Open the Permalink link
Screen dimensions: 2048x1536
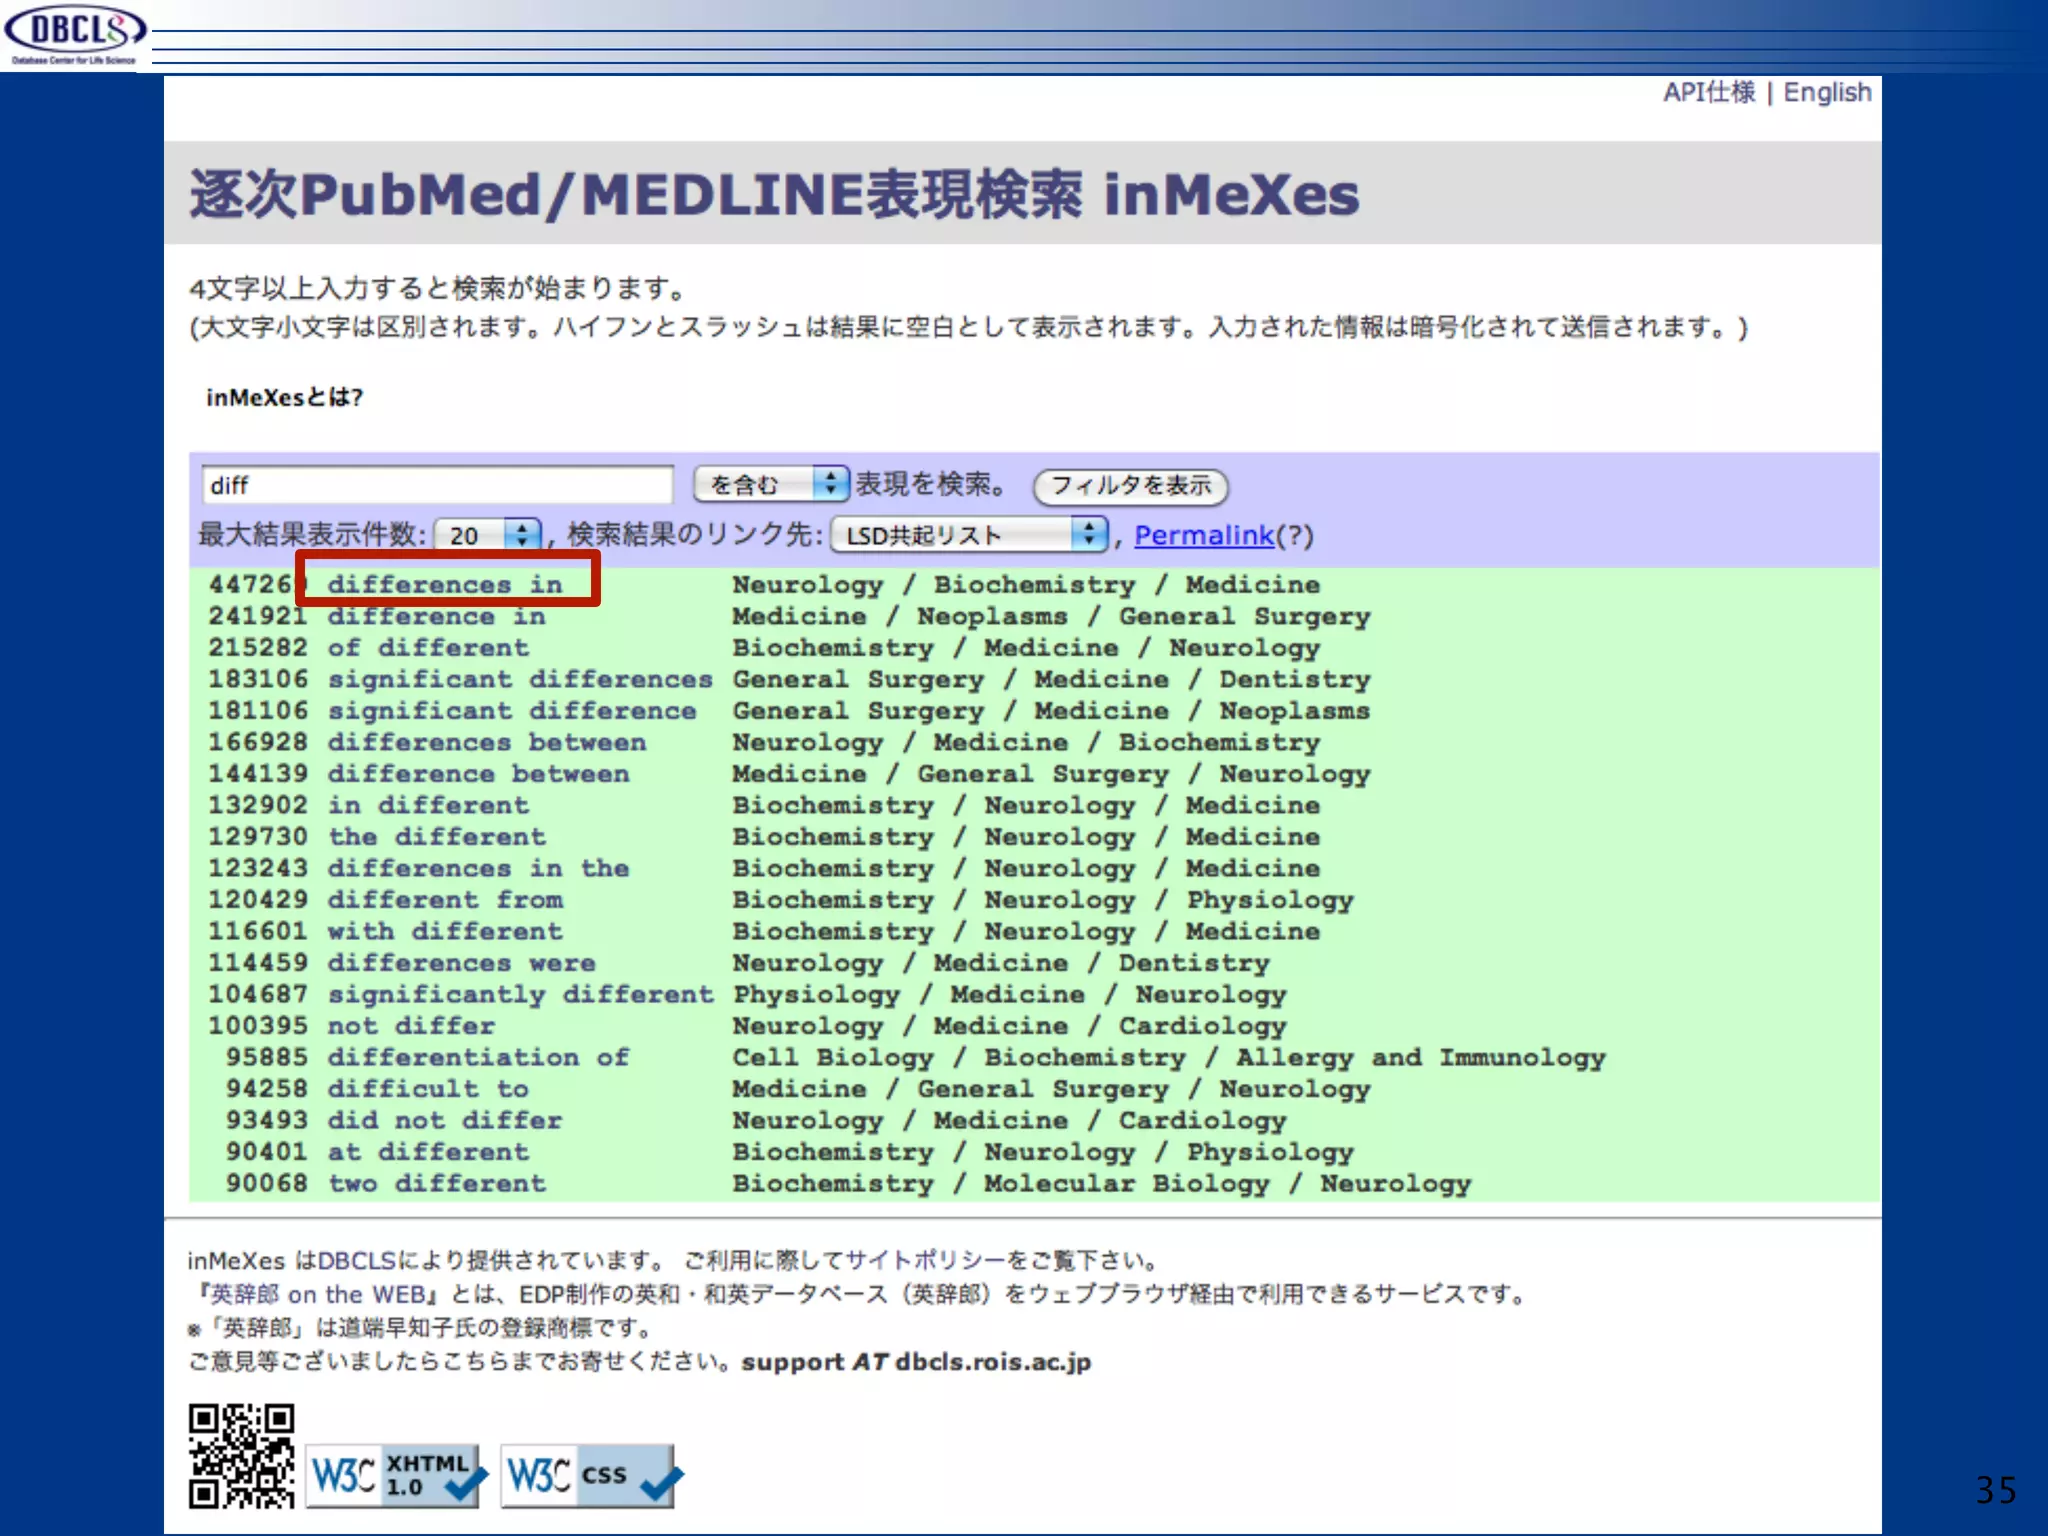[1203, 536]
